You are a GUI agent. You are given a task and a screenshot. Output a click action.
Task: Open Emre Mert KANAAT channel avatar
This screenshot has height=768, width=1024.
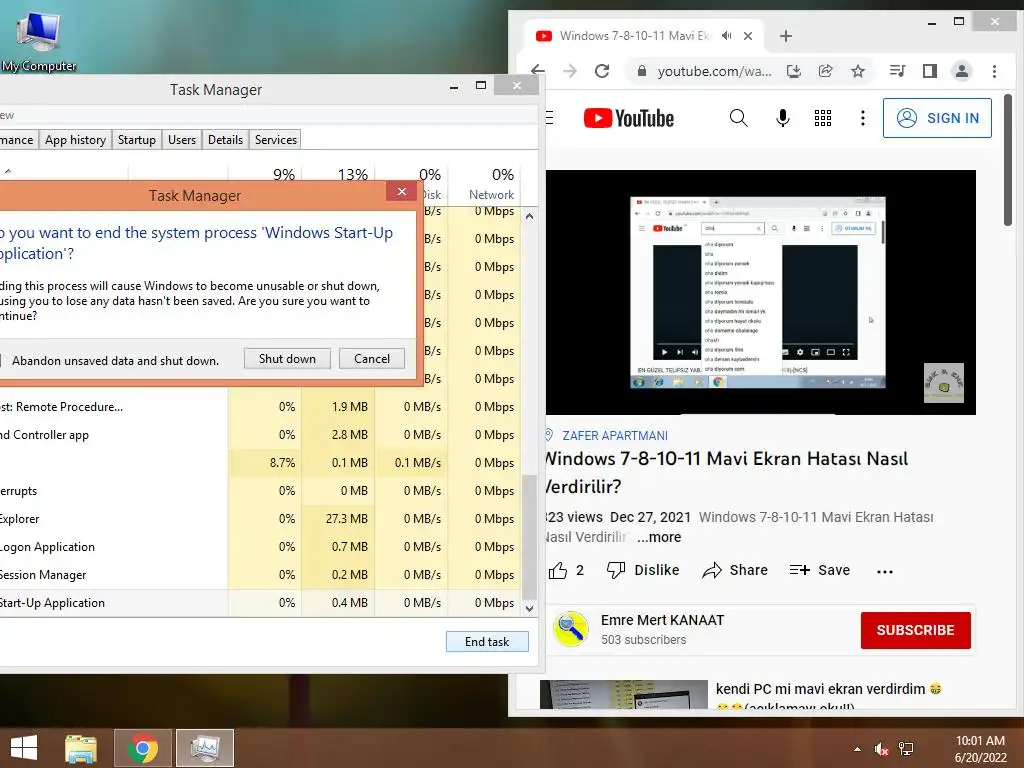[571, 629]
